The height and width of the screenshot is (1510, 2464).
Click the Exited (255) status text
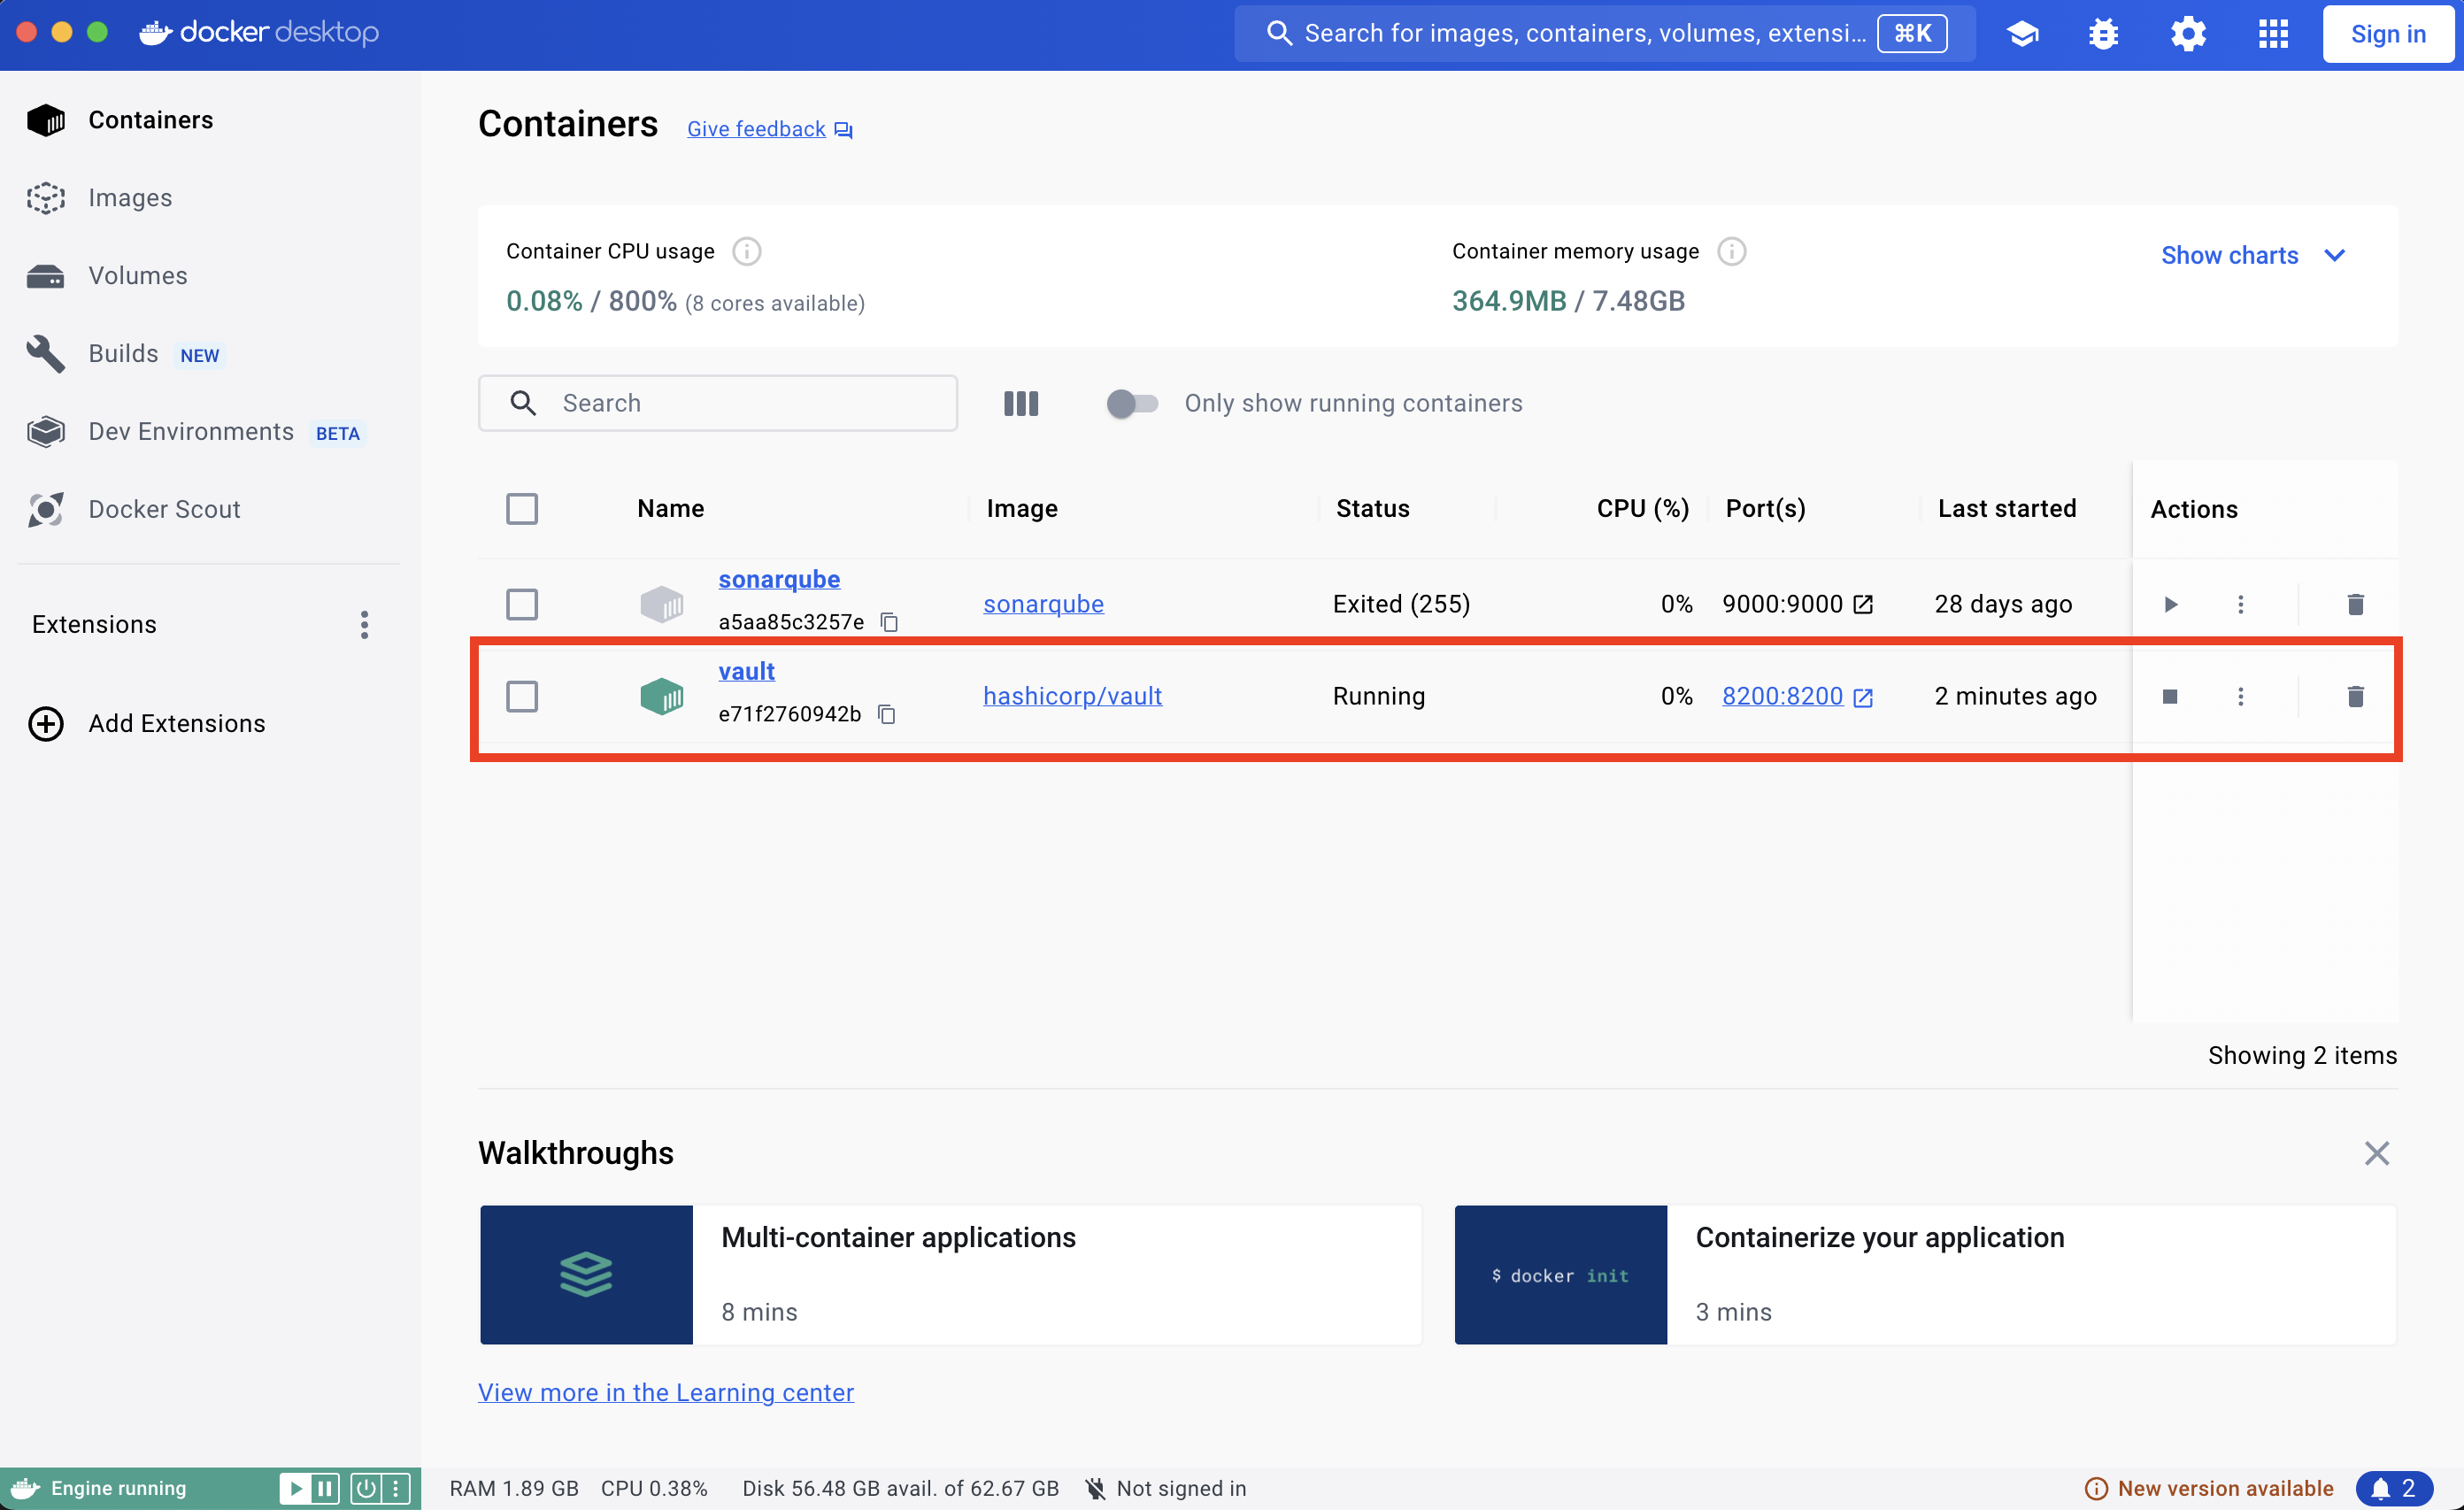pos(1401,604)
